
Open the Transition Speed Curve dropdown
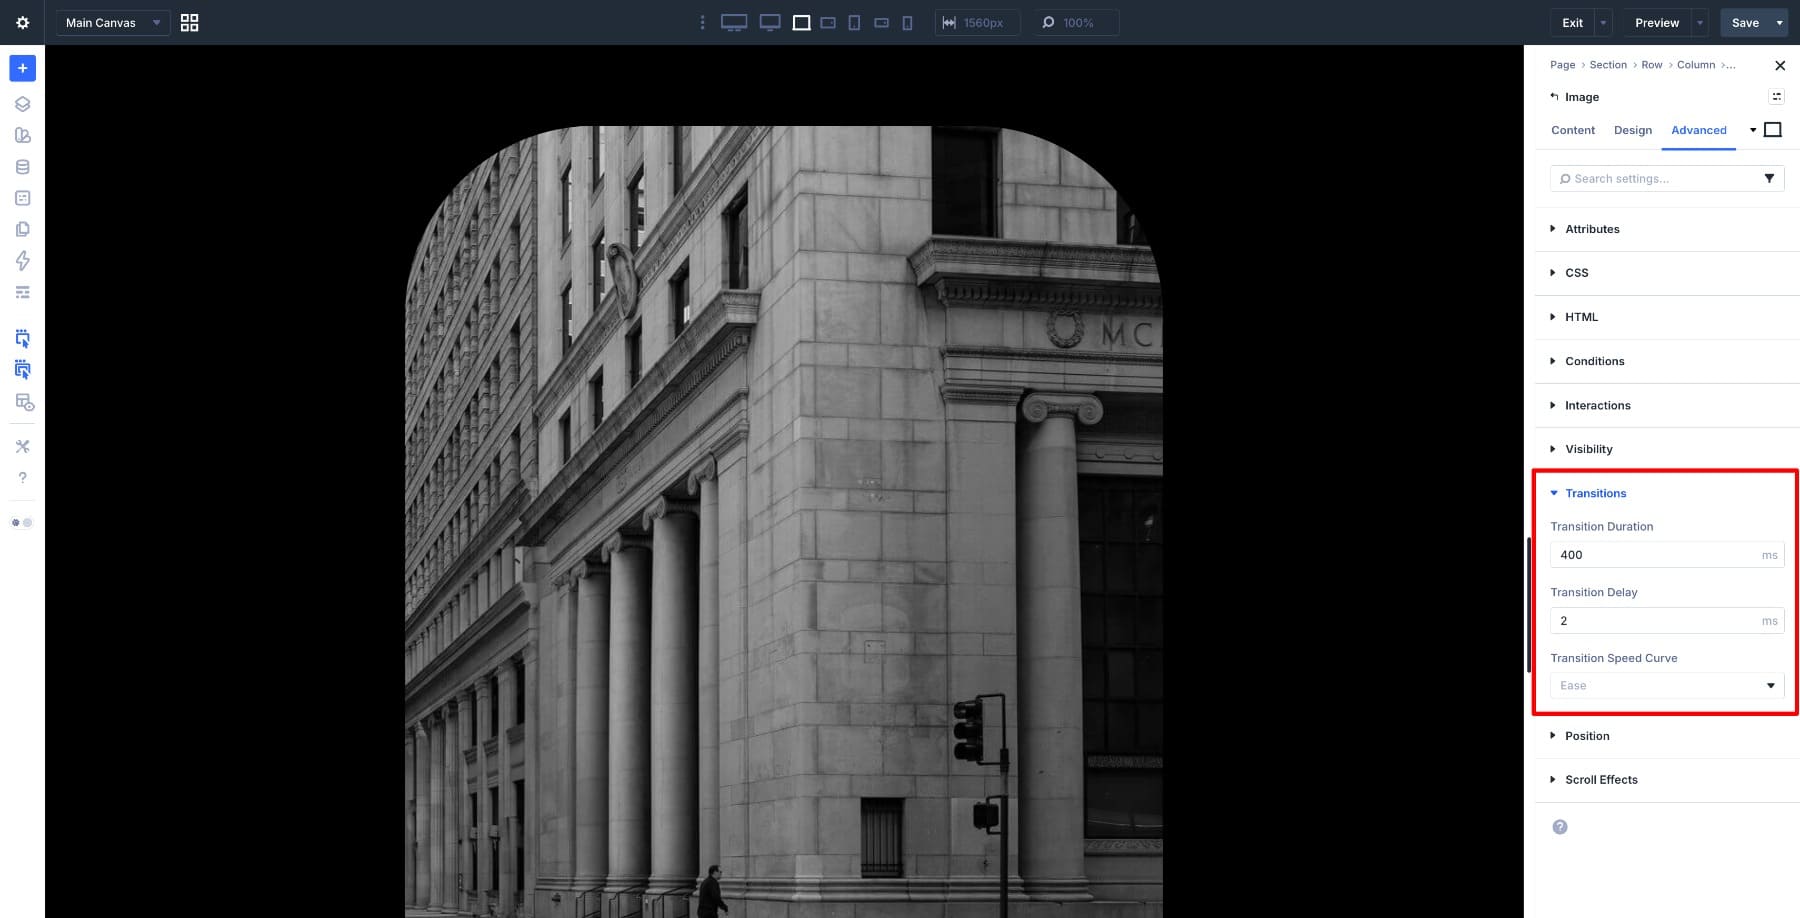(x=1666, y=685)
